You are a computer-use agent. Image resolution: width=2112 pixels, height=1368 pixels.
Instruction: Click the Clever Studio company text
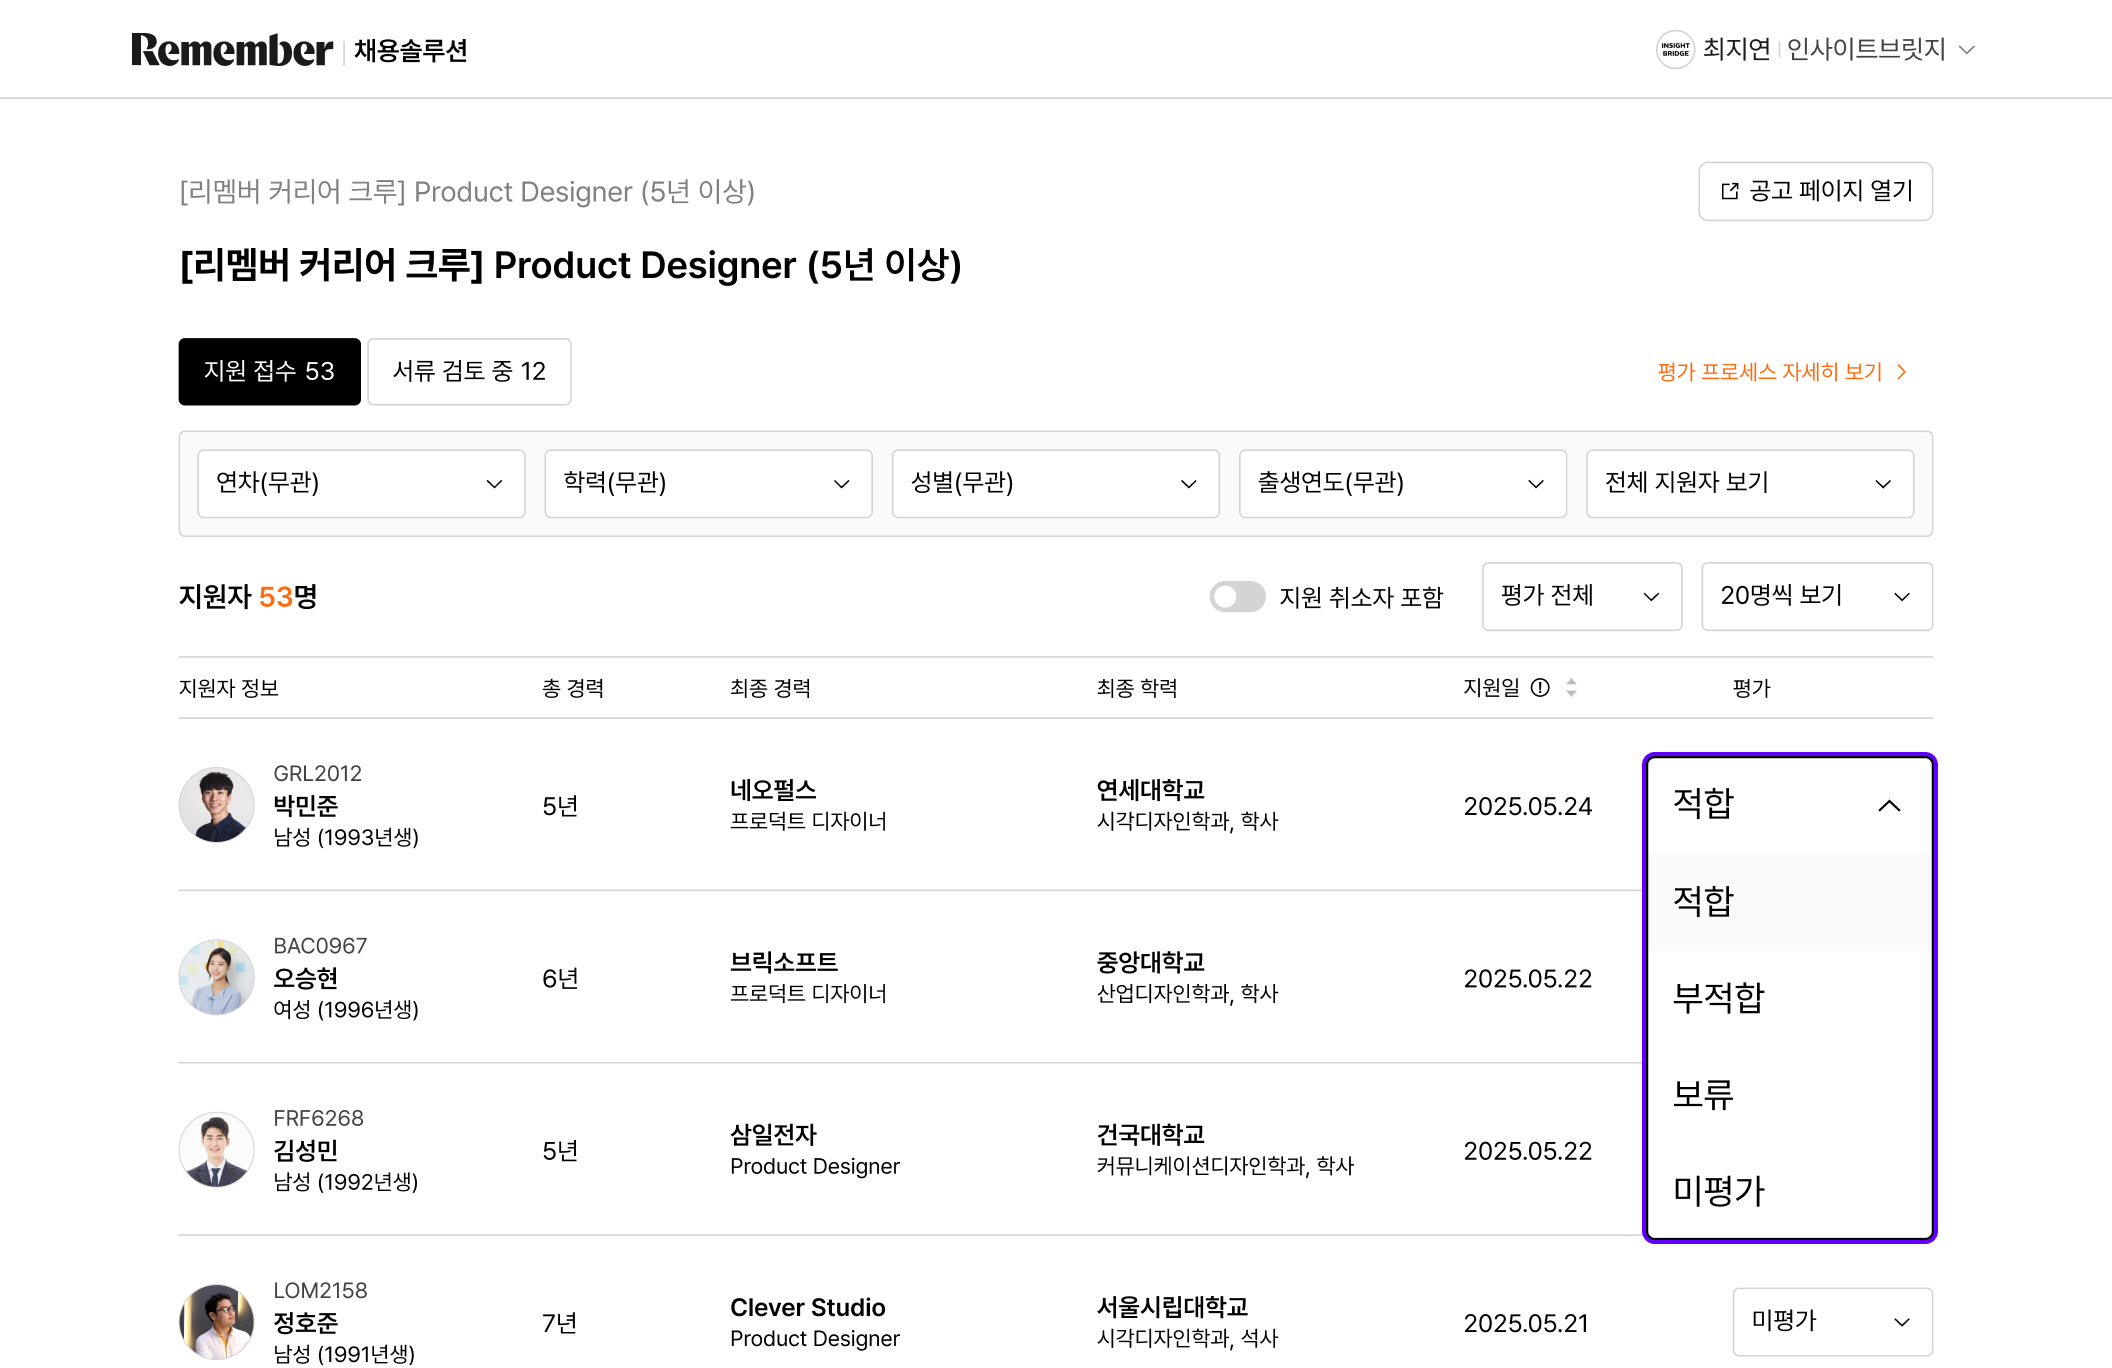[x=808, y=1307]
